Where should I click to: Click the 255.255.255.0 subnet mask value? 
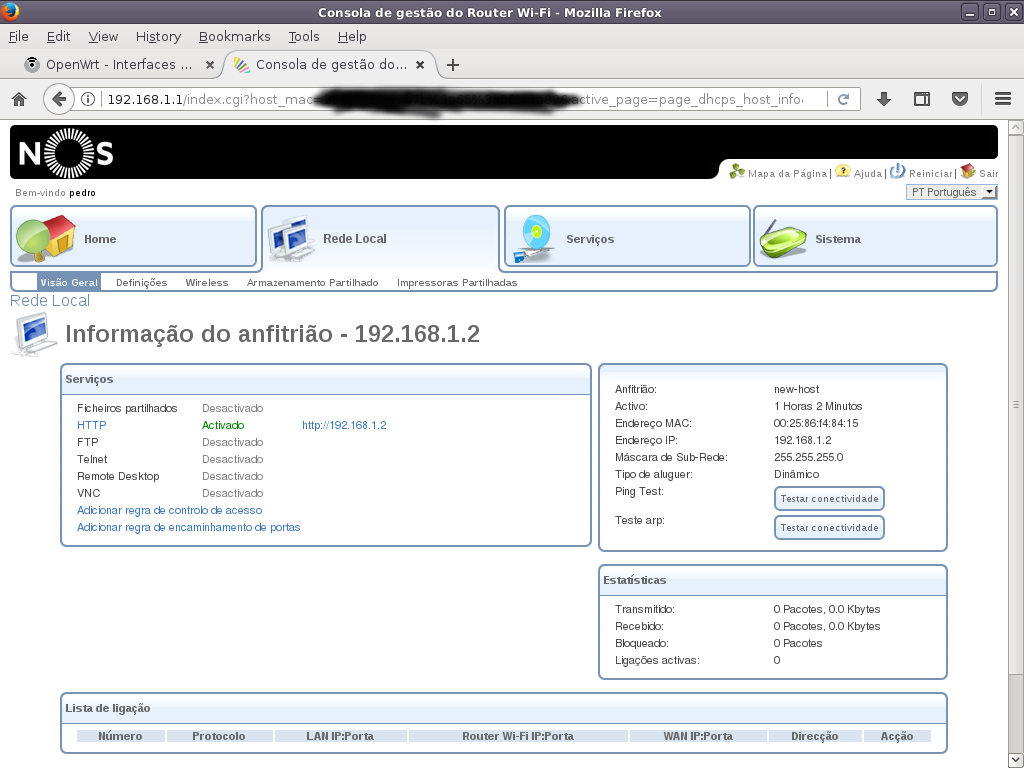pos(808,457)
